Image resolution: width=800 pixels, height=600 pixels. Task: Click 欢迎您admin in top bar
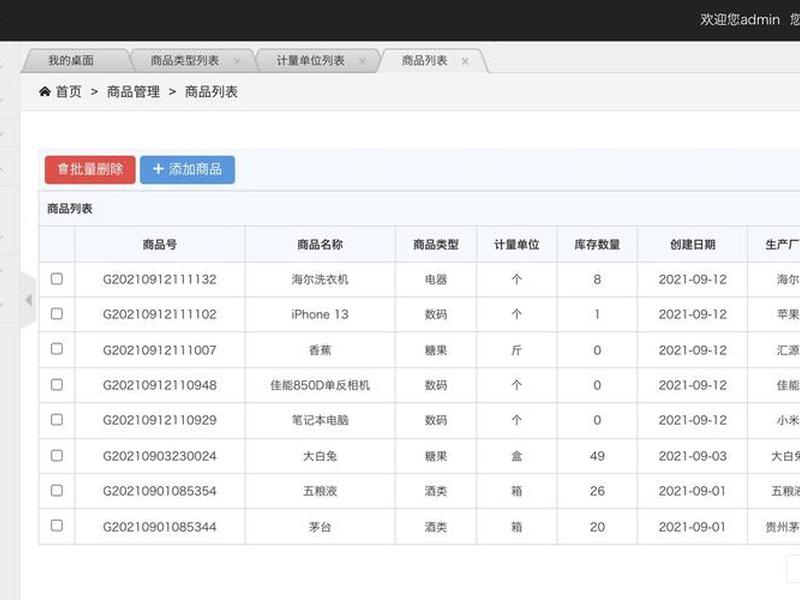[x=739, y=19]
